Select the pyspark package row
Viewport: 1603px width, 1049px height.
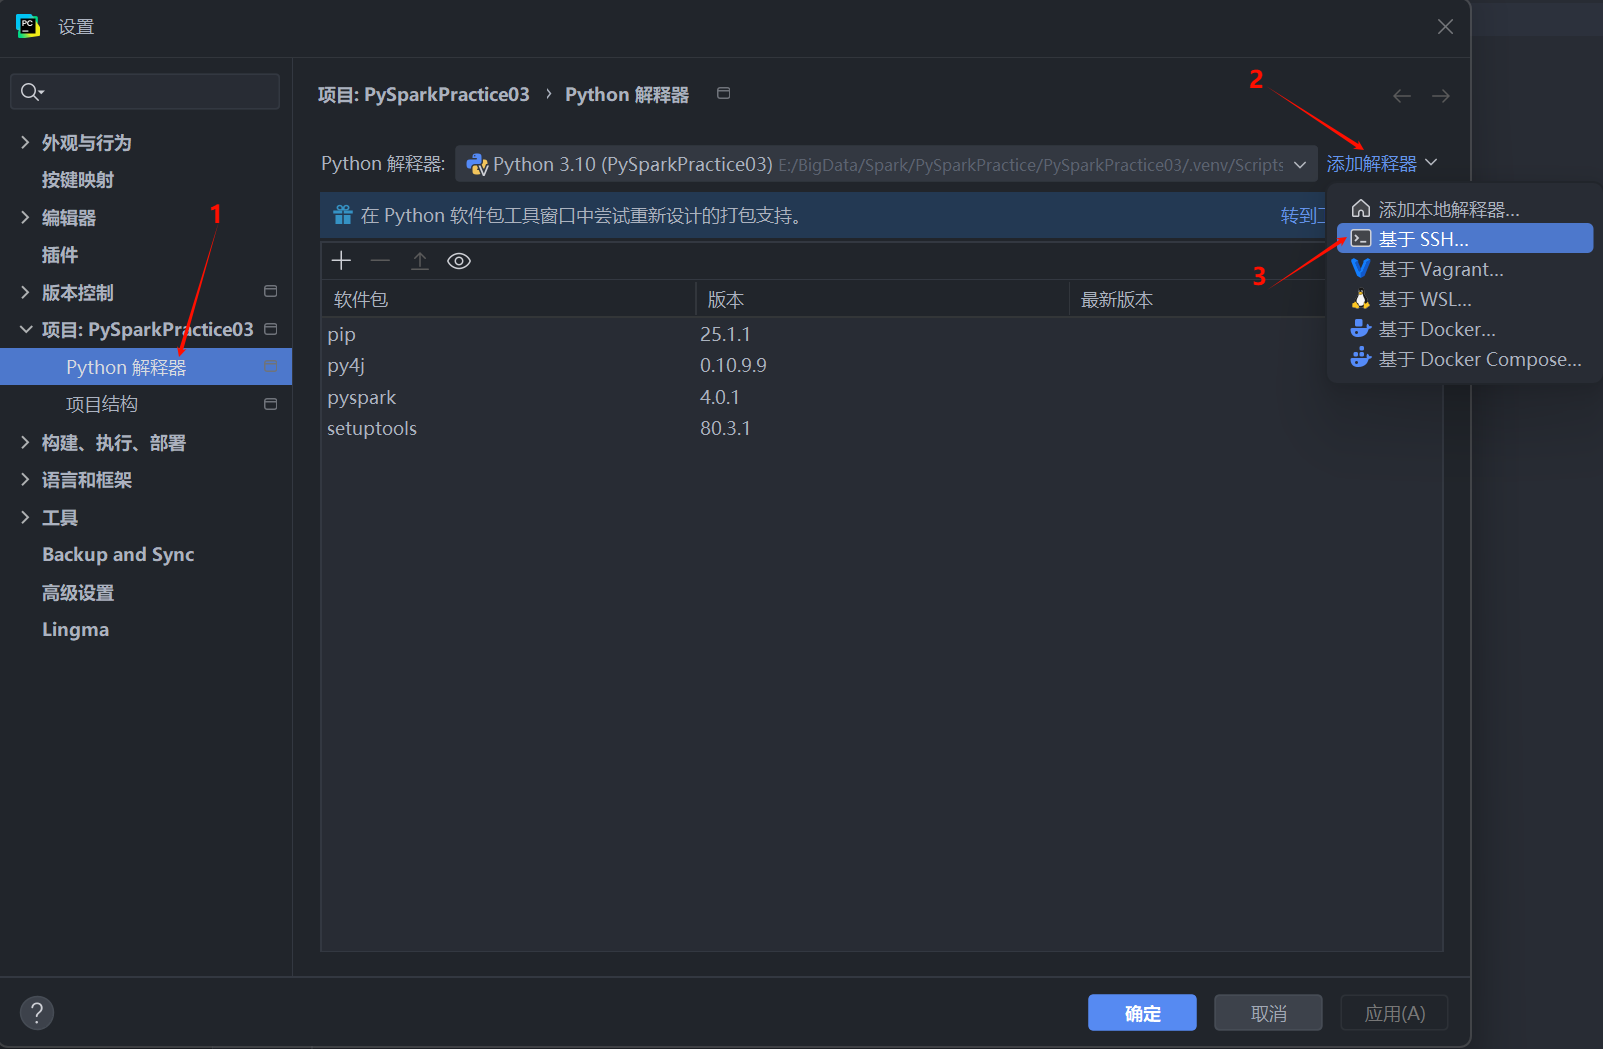pyautogui.click(x=362, y=397)
